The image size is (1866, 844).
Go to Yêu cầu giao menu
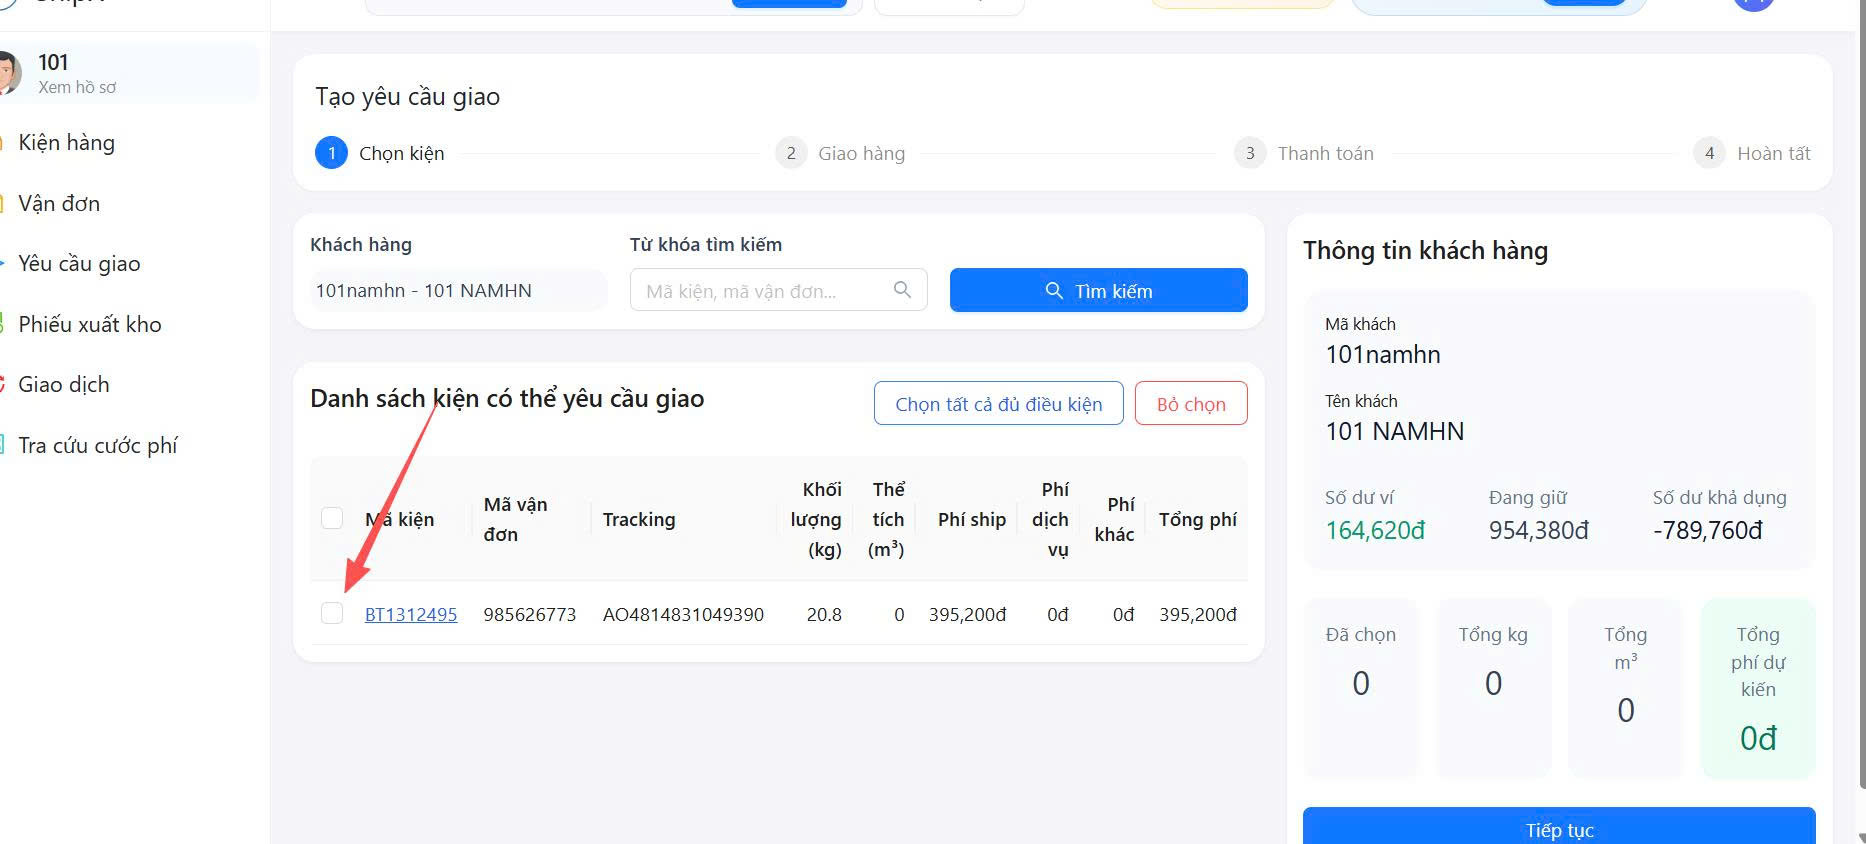79,264
